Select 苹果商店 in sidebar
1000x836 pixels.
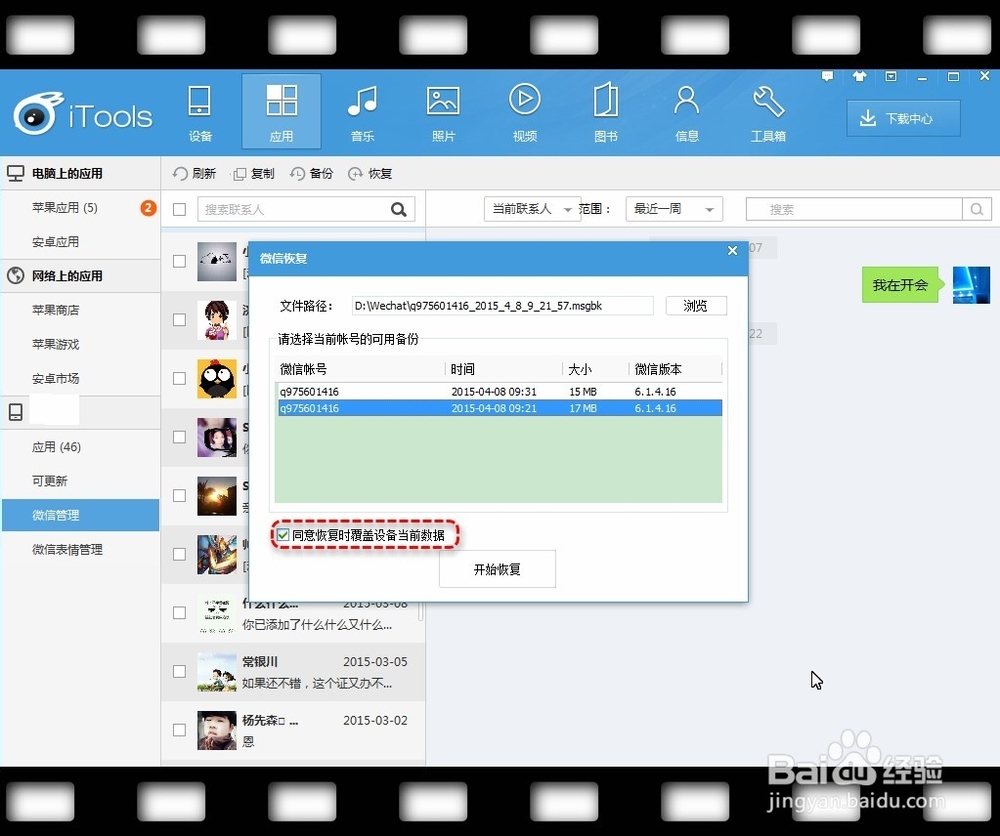coord(55,310)
